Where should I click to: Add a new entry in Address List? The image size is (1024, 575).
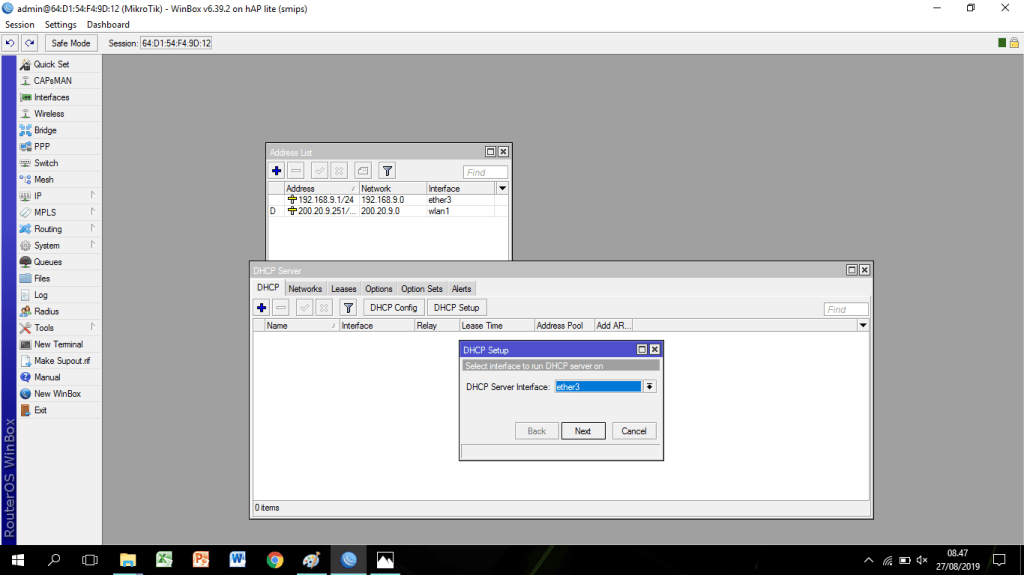[x=277, y=171]
